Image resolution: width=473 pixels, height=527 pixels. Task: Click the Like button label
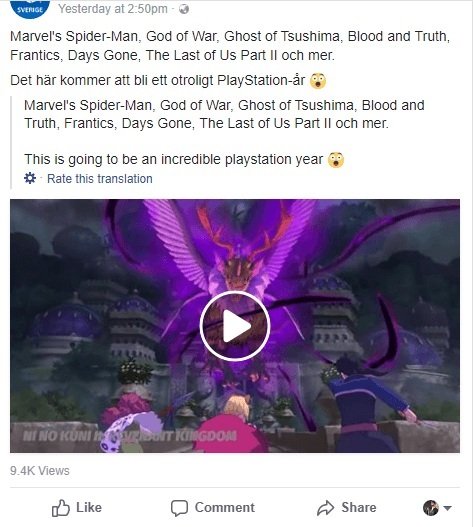click(89, 508)
